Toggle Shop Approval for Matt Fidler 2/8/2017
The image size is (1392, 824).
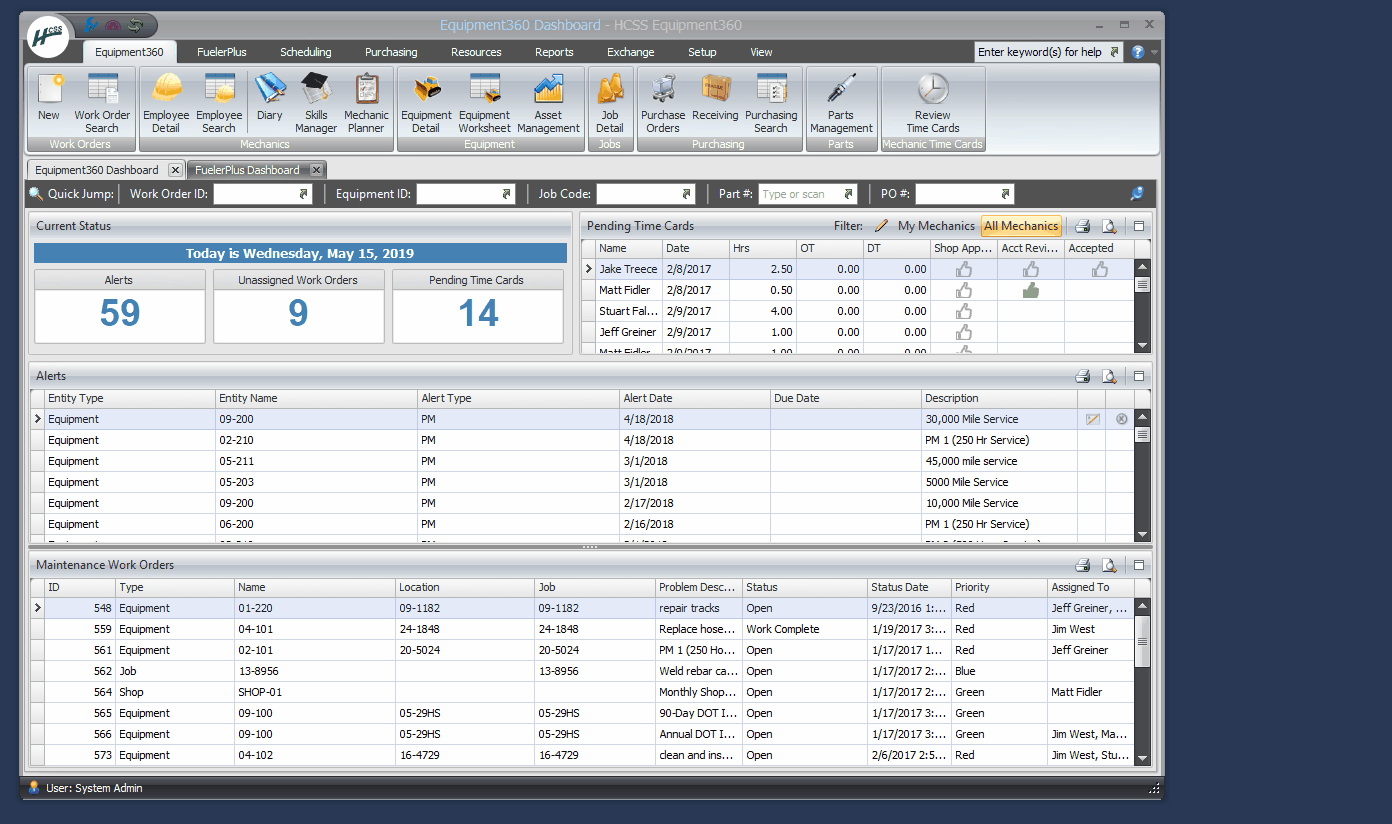[x=964, y=290]
